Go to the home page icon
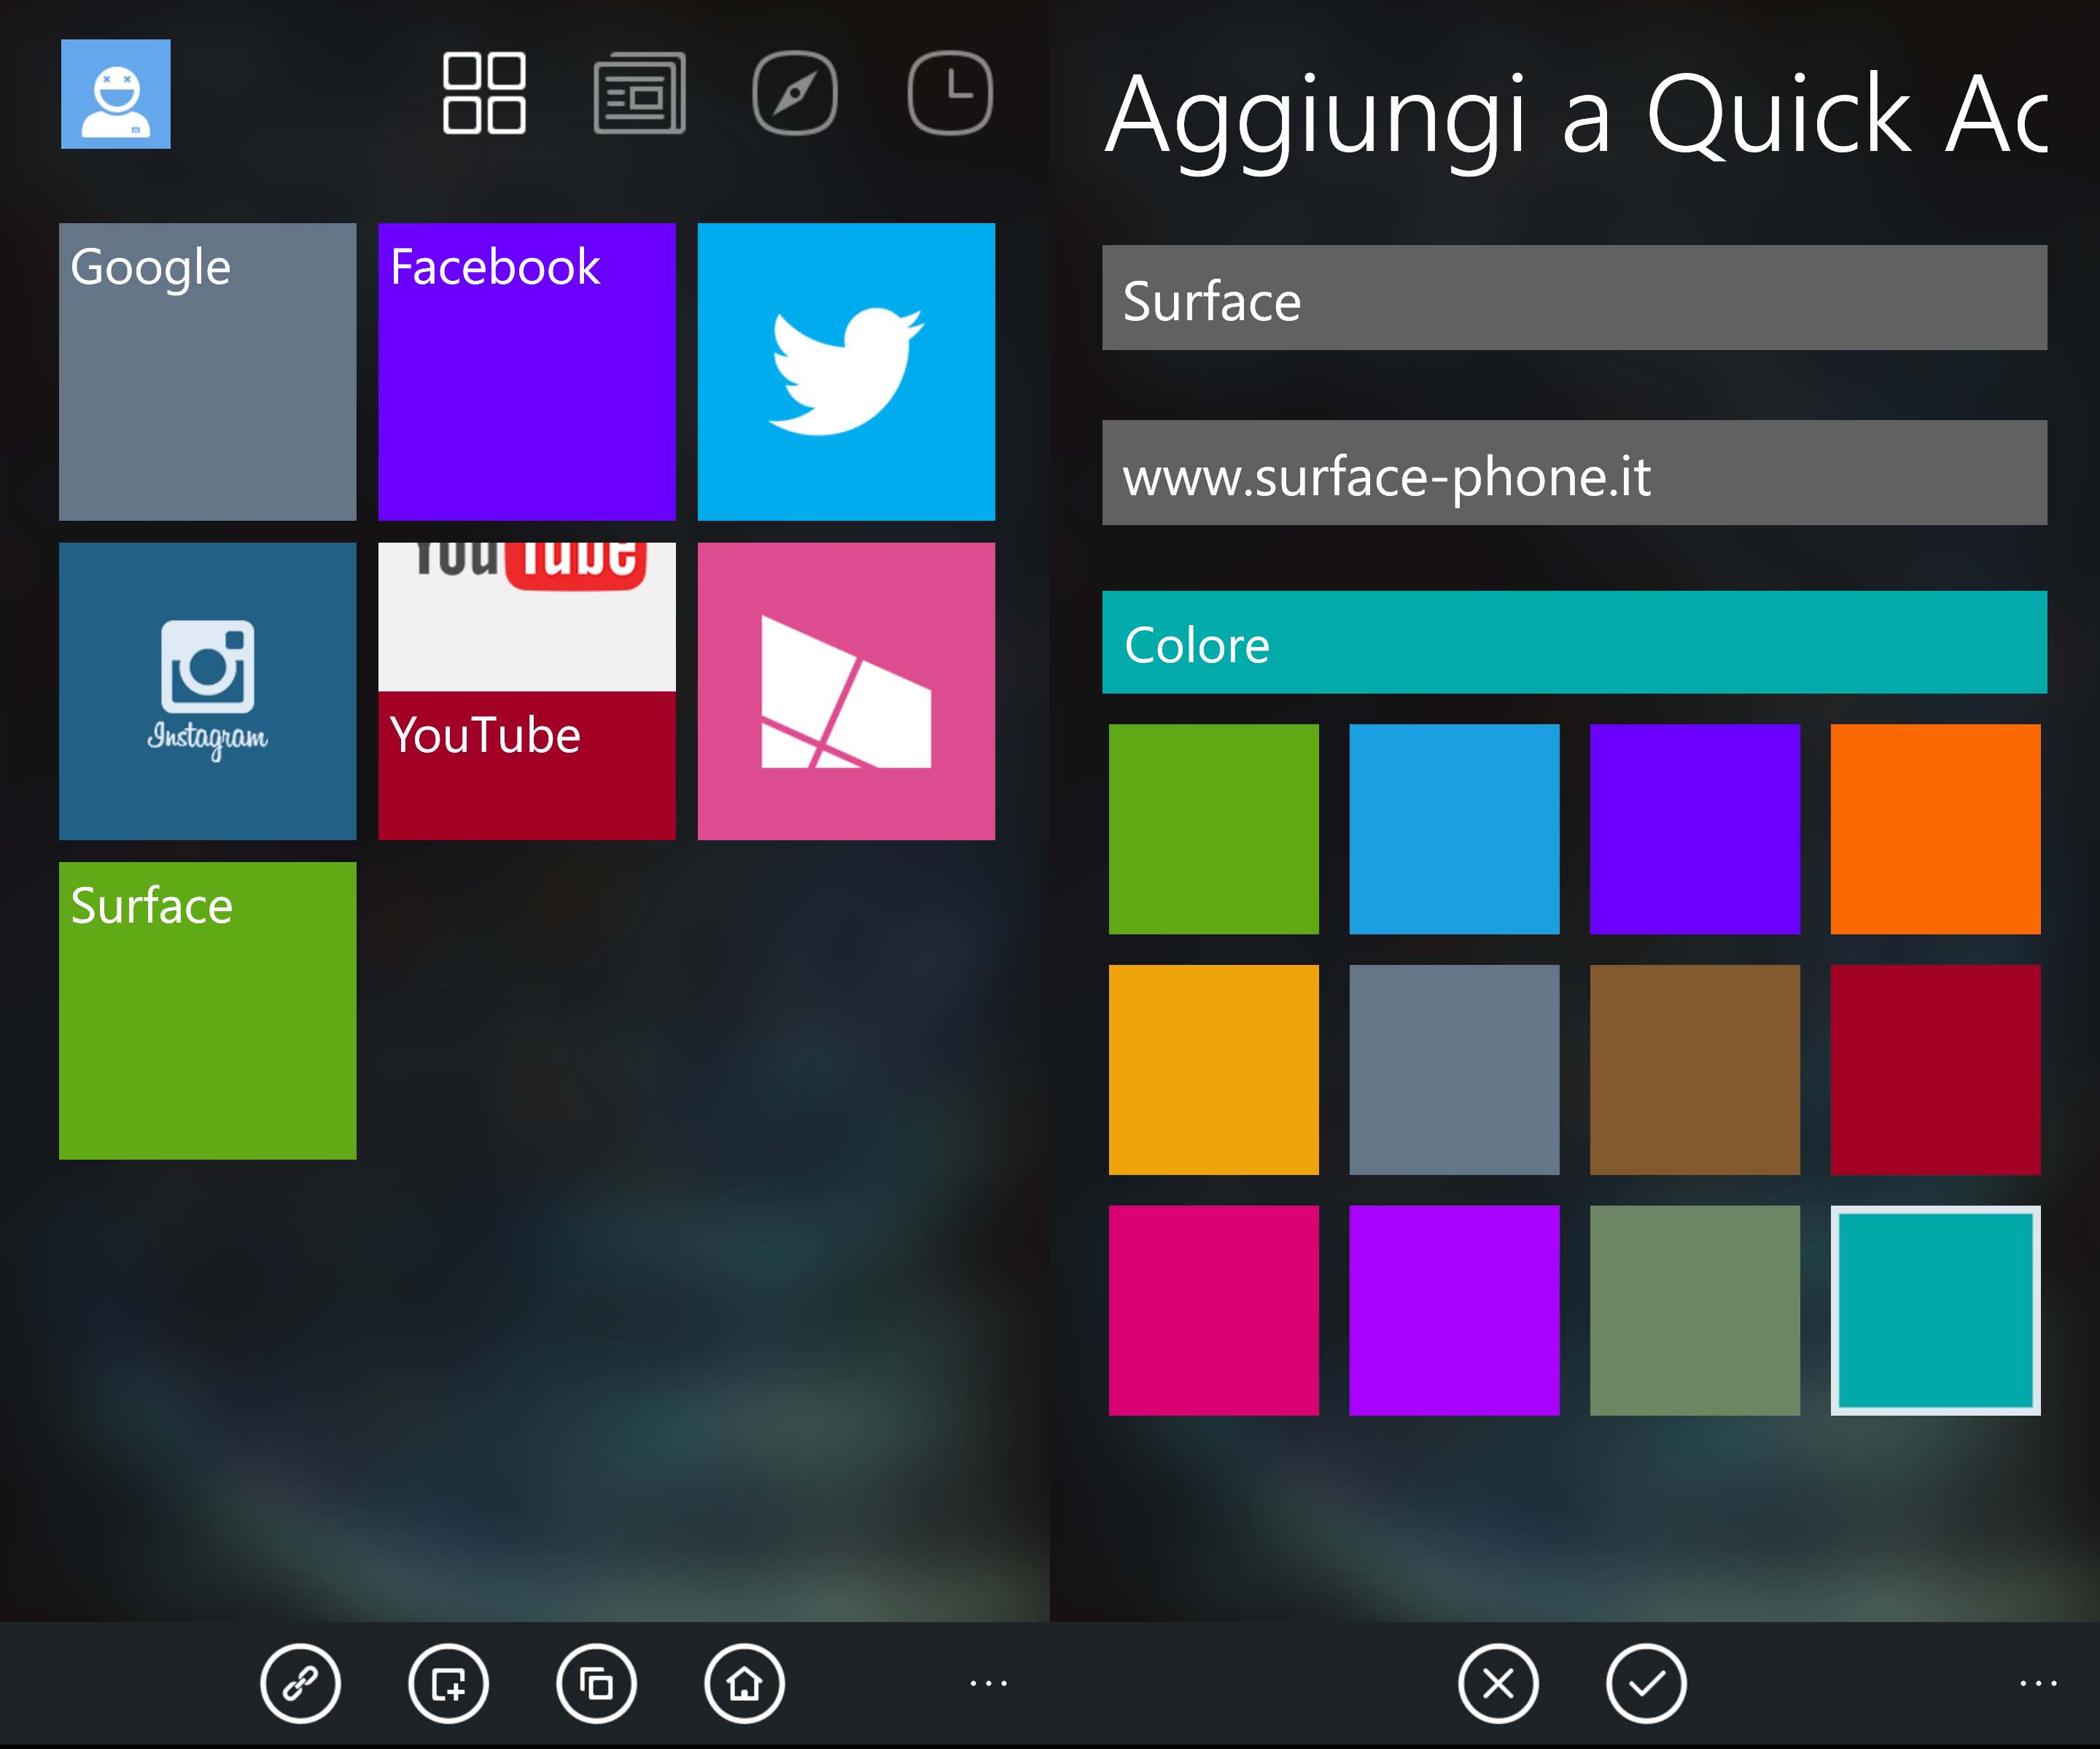Image resolution: width=2100 pixels, height=1749 pixels. (744, 1684)
